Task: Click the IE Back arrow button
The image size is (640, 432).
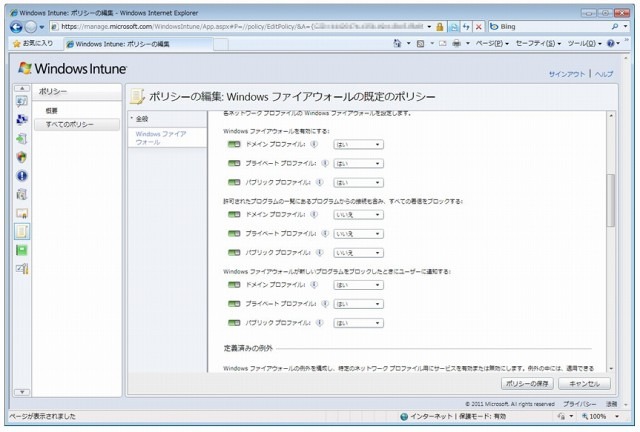Action: [x=16, y=27]
